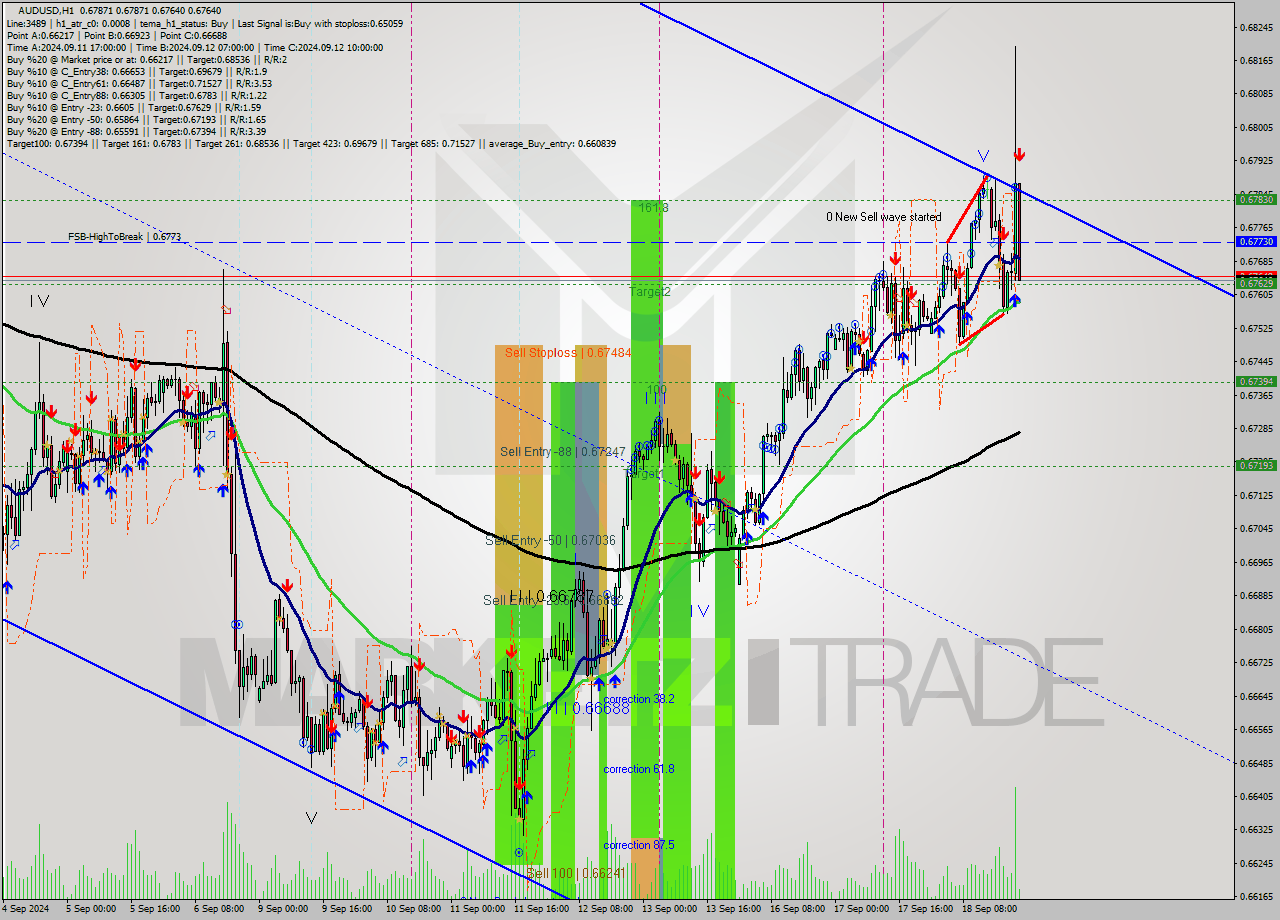Click the '6 Sep 08:00' time label
The height and width of the screenshot is (920, 1280).
point(219,909)
